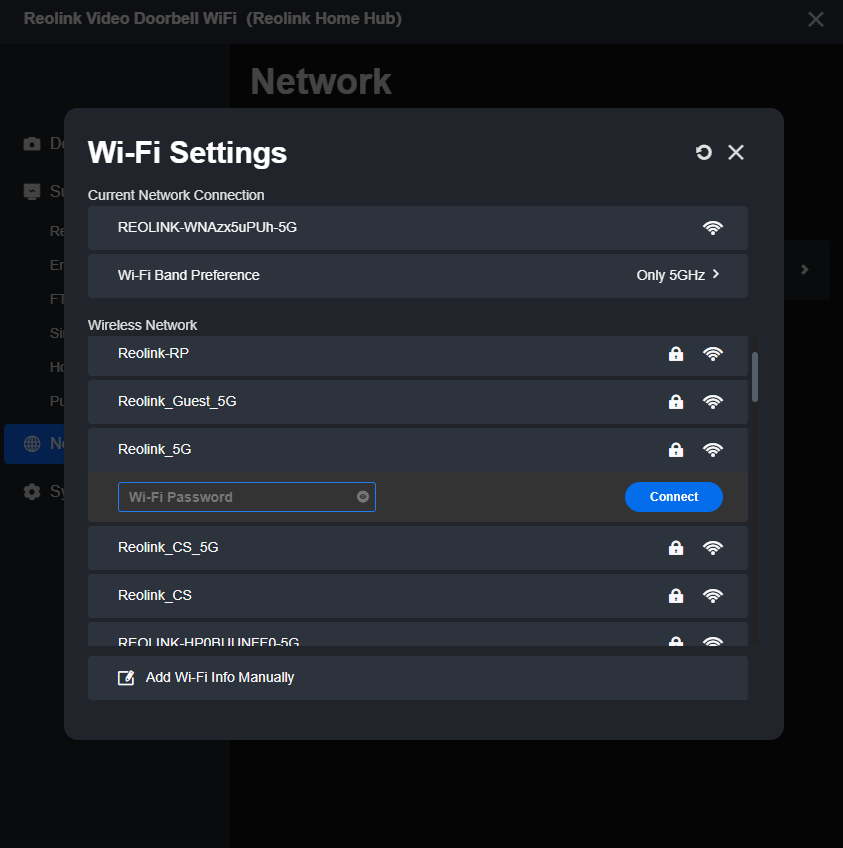Select the Reolink-RP network
The width and height of the screenshot is (843, 848).
(x=417, y=355)
